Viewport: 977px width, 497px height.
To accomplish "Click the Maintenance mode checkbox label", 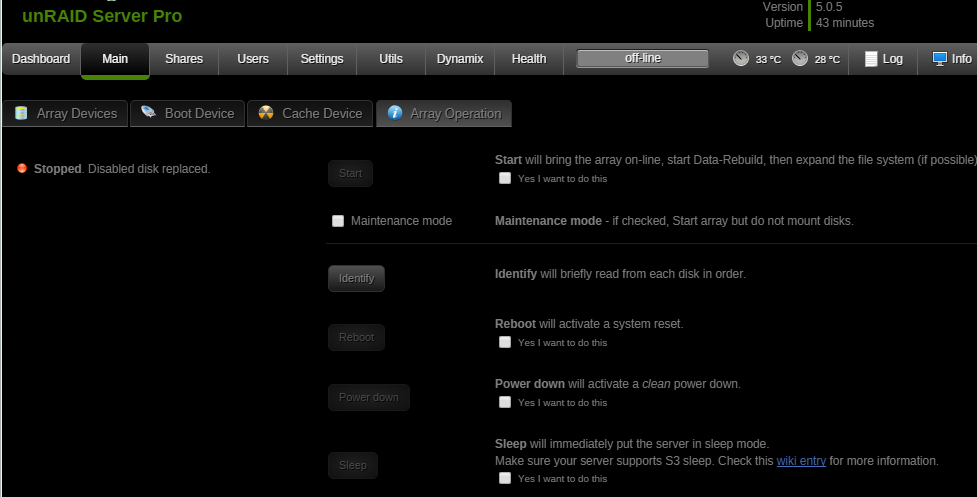I will pos(401,220).
